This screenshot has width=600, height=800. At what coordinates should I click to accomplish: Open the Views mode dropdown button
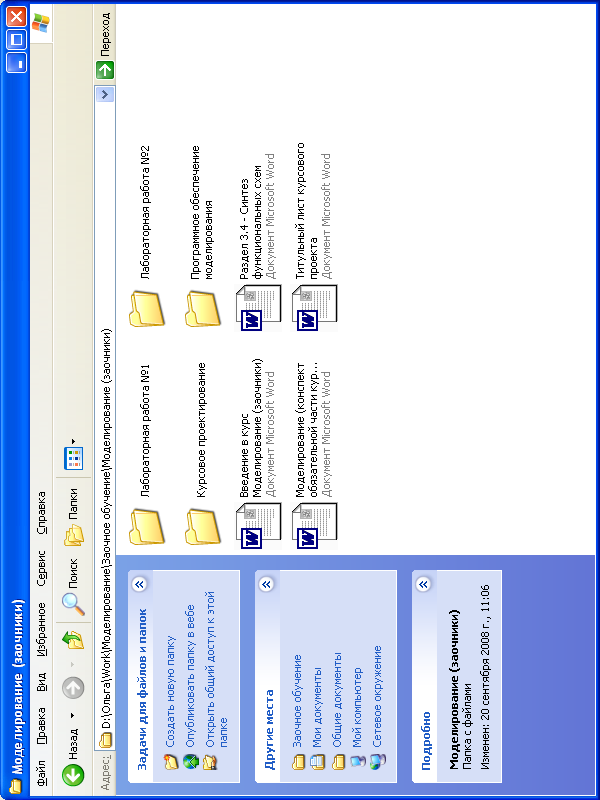(73, 454)
